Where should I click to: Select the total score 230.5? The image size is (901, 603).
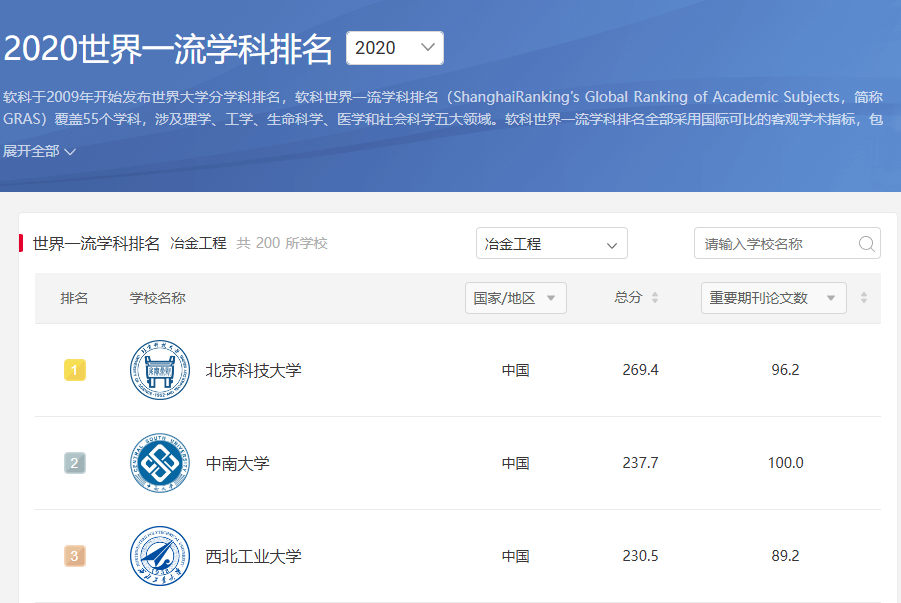pyautogui.click(x=640, y=556)
